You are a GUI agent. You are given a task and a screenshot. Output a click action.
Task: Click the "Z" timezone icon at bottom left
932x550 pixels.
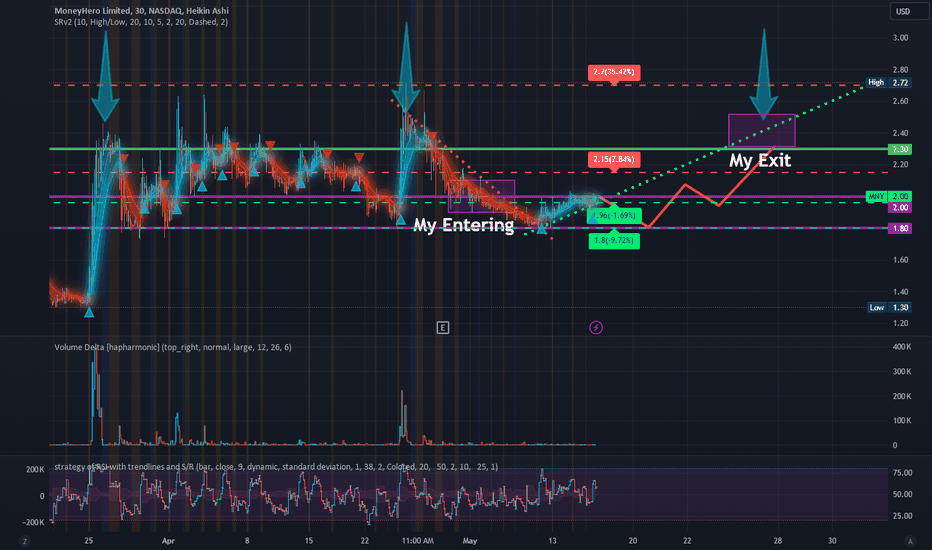pos(24,541)
